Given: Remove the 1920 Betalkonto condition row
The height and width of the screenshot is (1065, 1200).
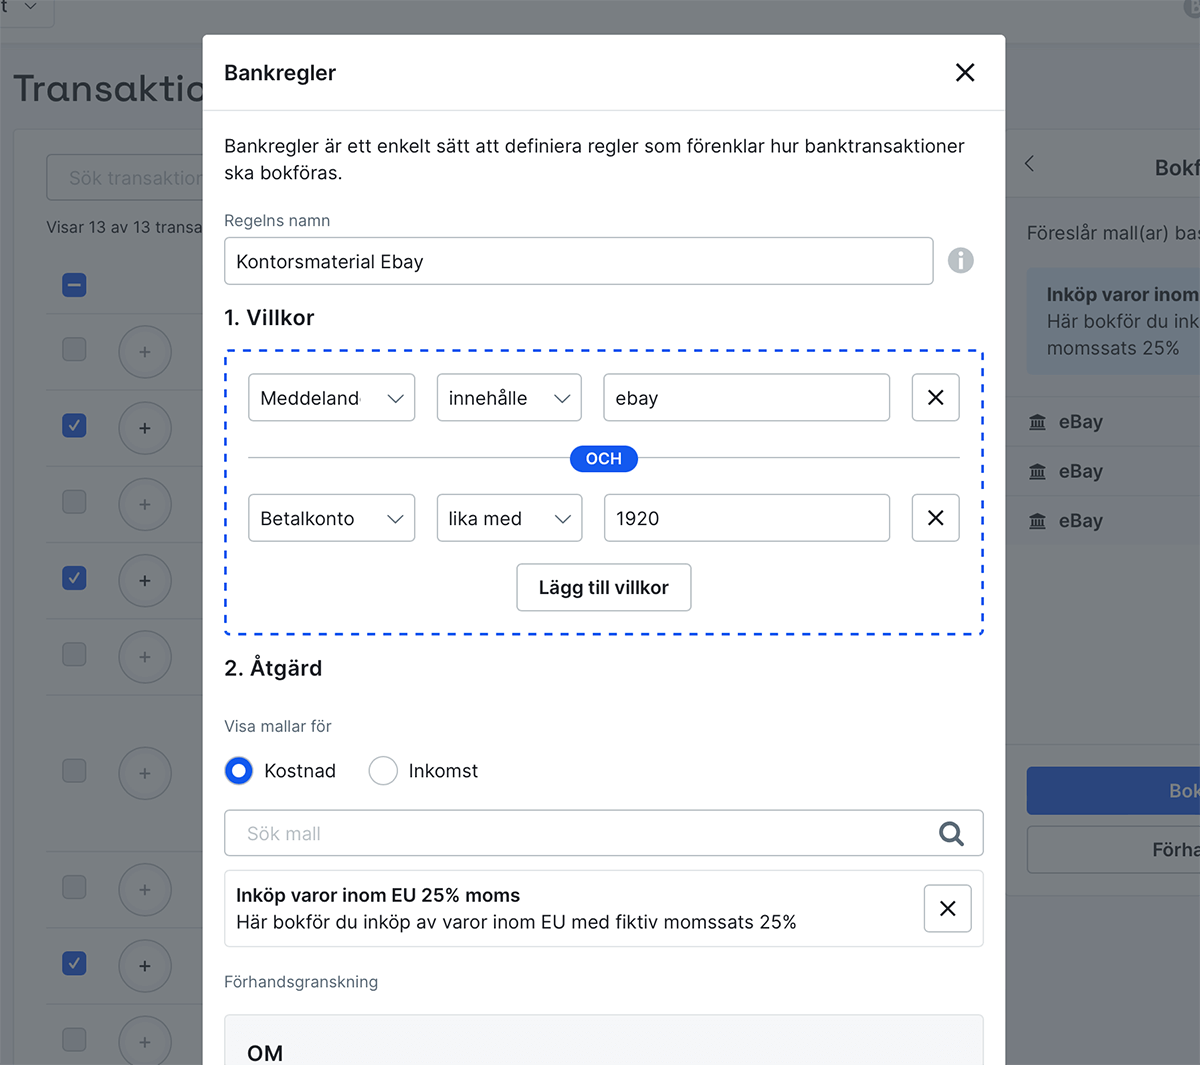Looking at the screenshot, I should tap(935, 518).
